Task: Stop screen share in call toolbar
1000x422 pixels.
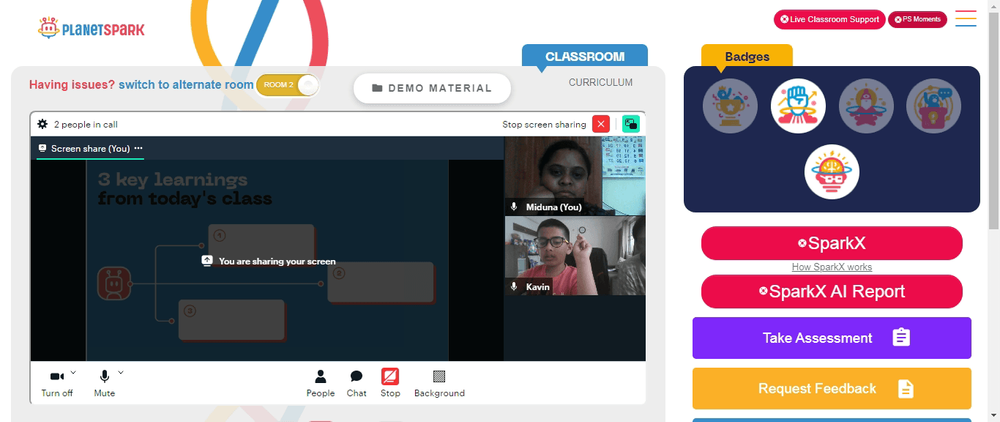Action: pos(390,384)
